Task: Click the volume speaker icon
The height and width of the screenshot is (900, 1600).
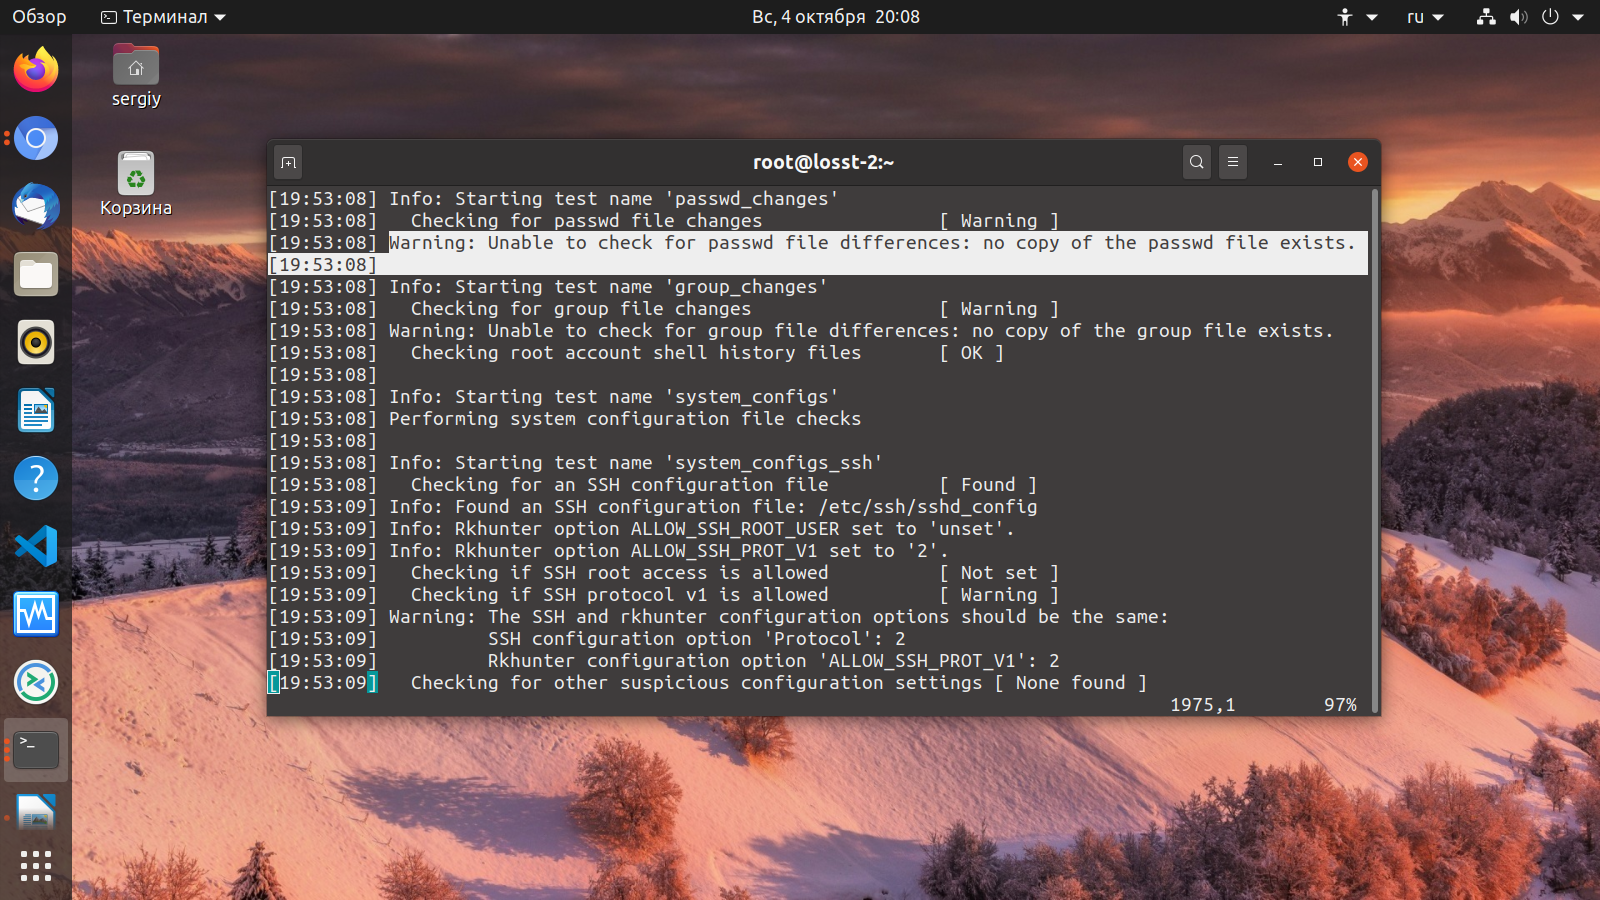Action: point(1518,17)
